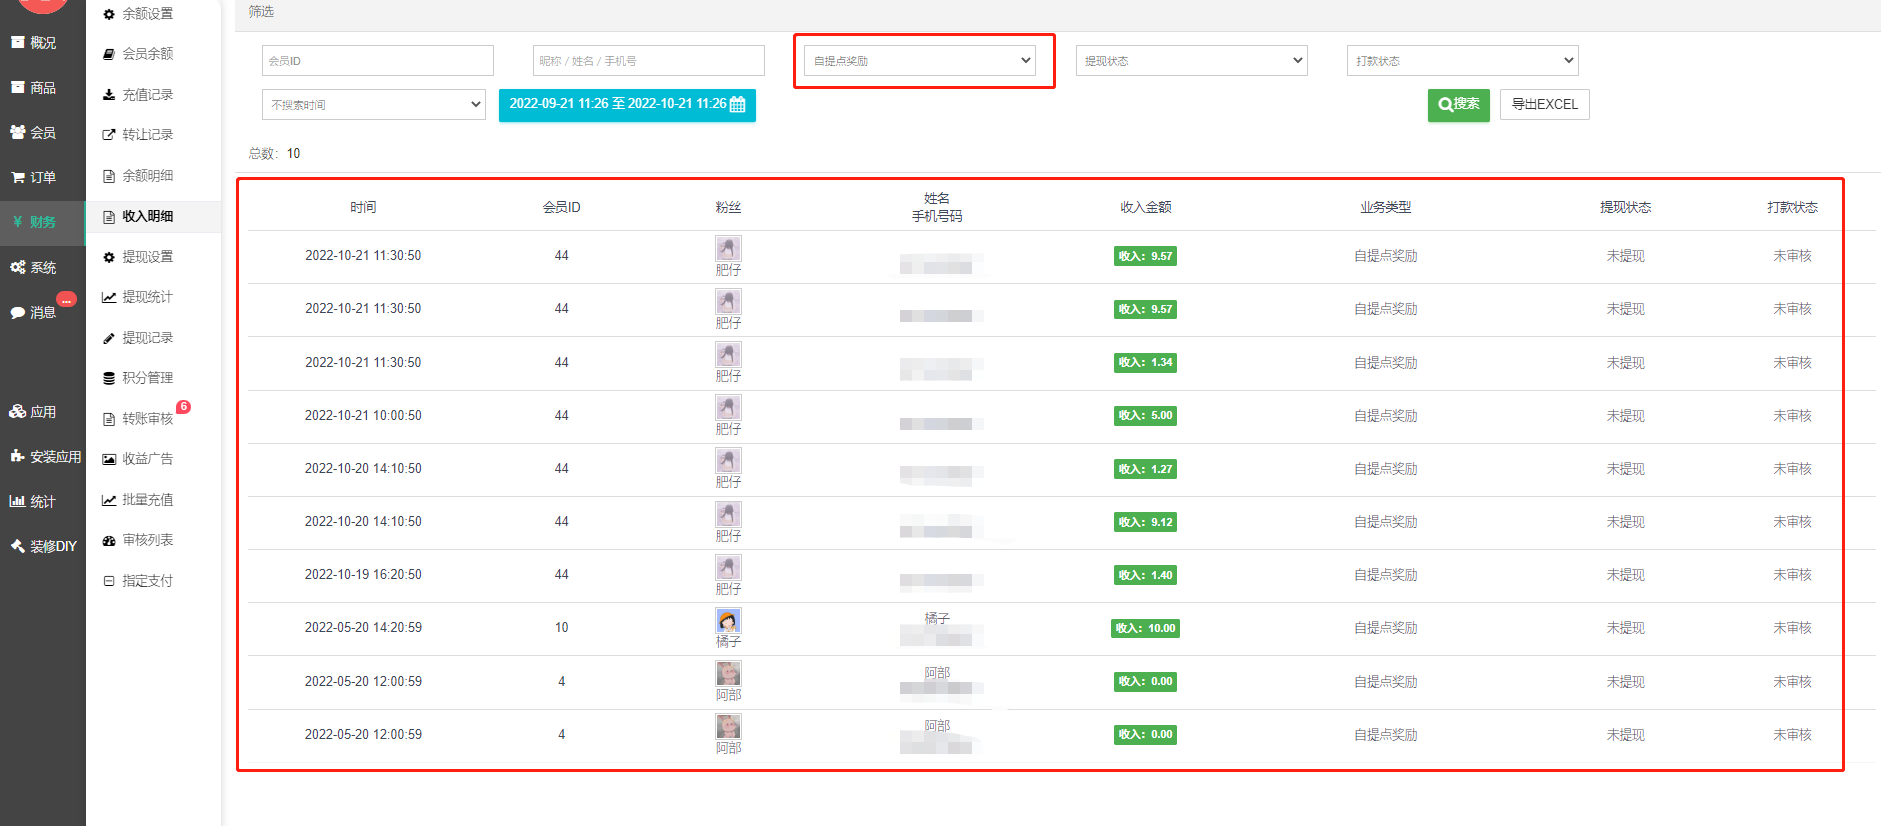Image resolution: width=1881 pixels, height=826 pixels.
Task: Open the 装修DIY hammer icon
Action: (18, 546)
